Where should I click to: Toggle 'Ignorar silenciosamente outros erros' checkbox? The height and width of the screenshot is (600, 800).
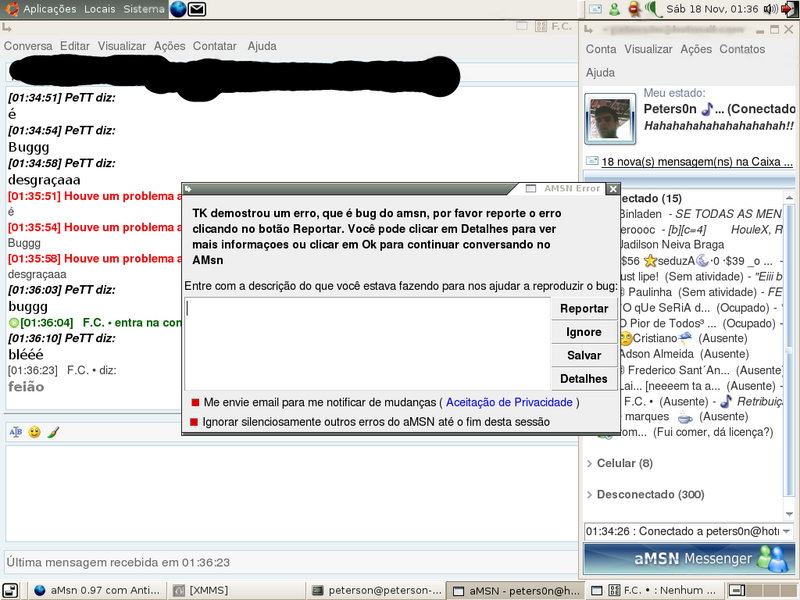[x=194, y=422]
